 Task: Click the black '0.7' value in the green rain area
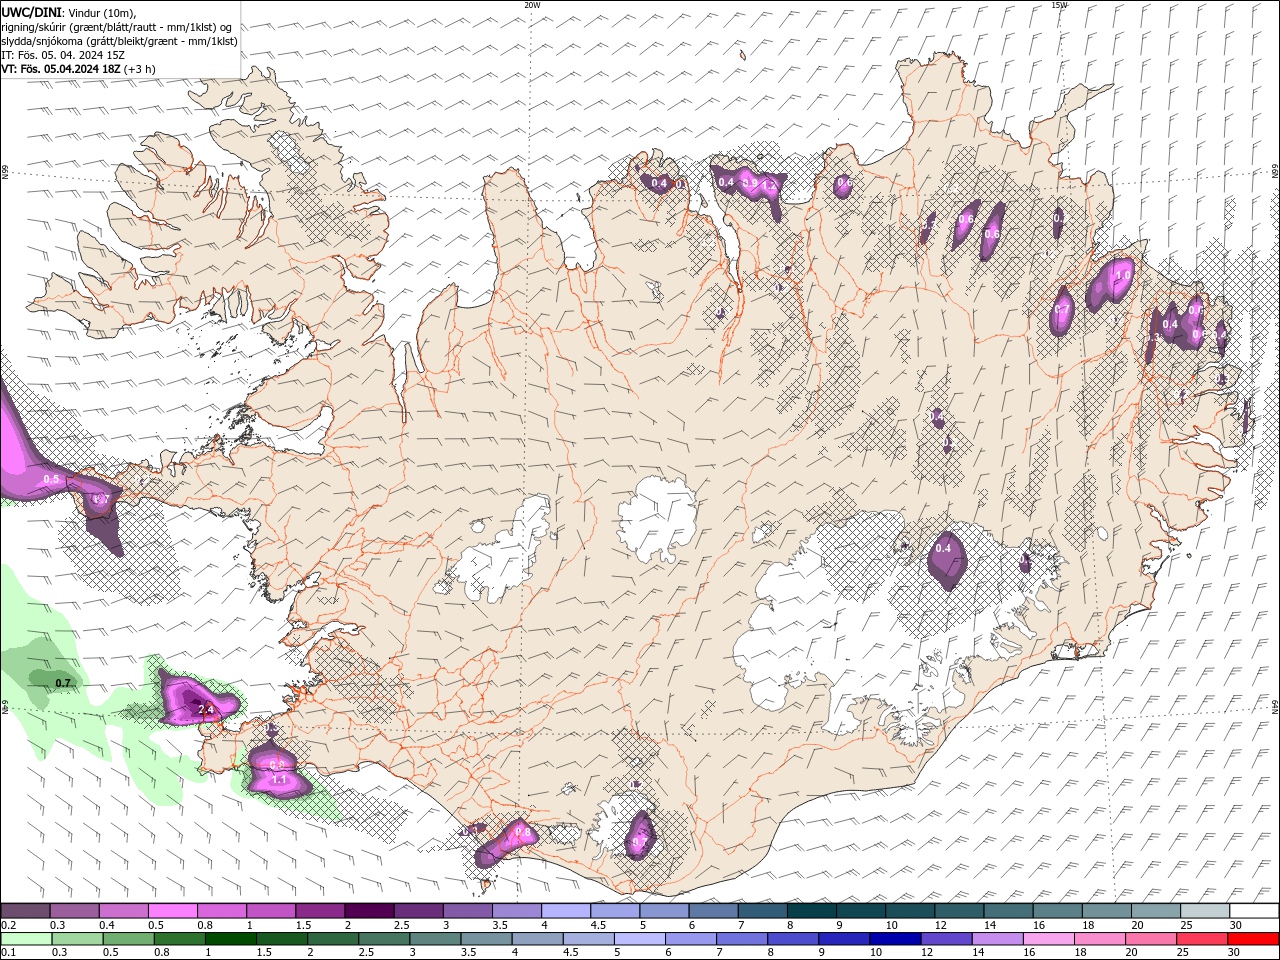(x=64, y=683)
